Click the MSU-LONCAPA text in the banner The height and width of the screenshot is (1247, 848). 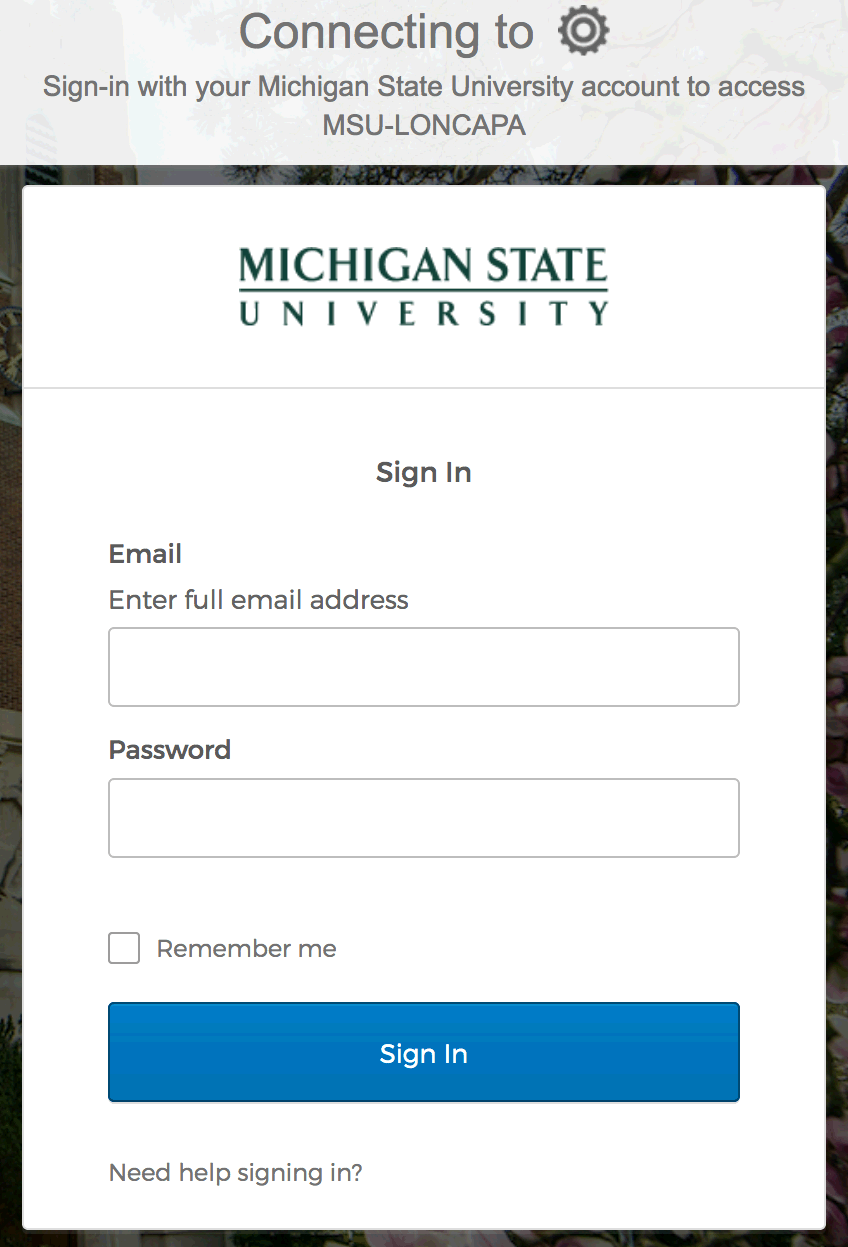click(423, 125)
